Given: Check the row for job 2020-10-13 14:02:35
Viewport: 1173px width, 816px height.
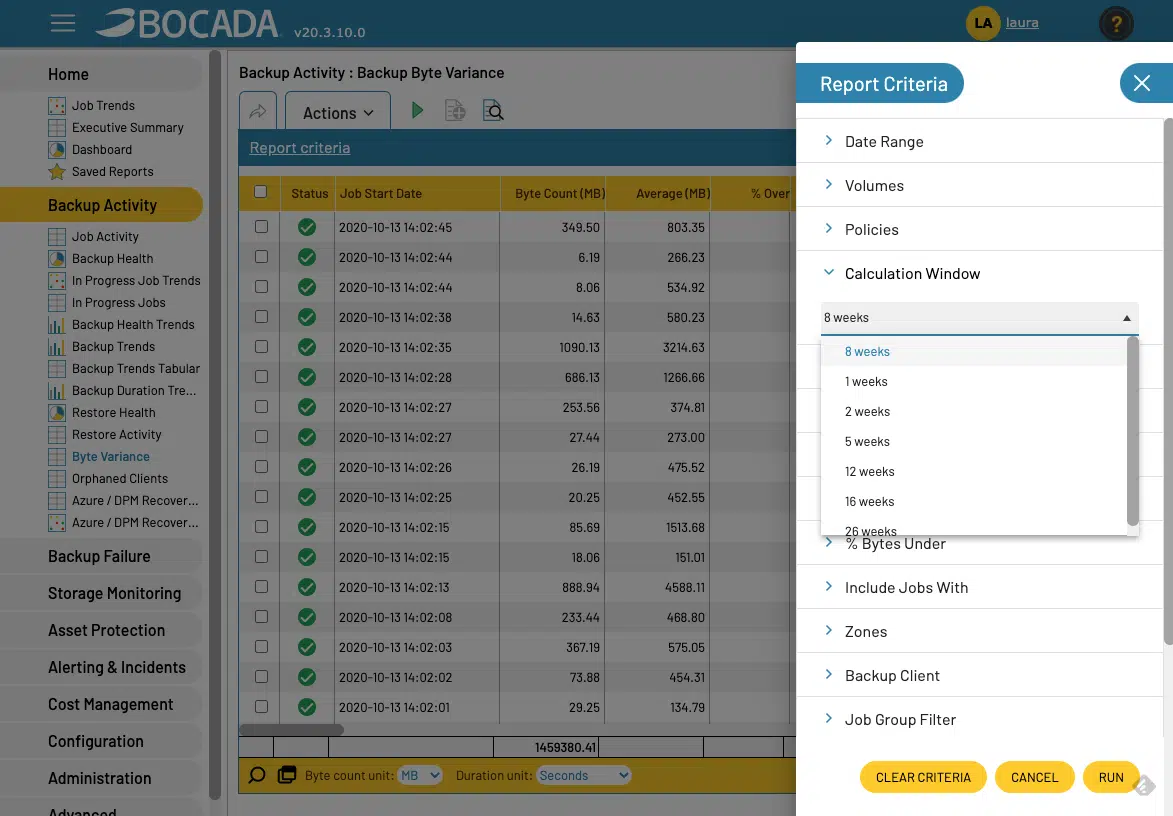Looking at the screenshot, I should [261, 346].
